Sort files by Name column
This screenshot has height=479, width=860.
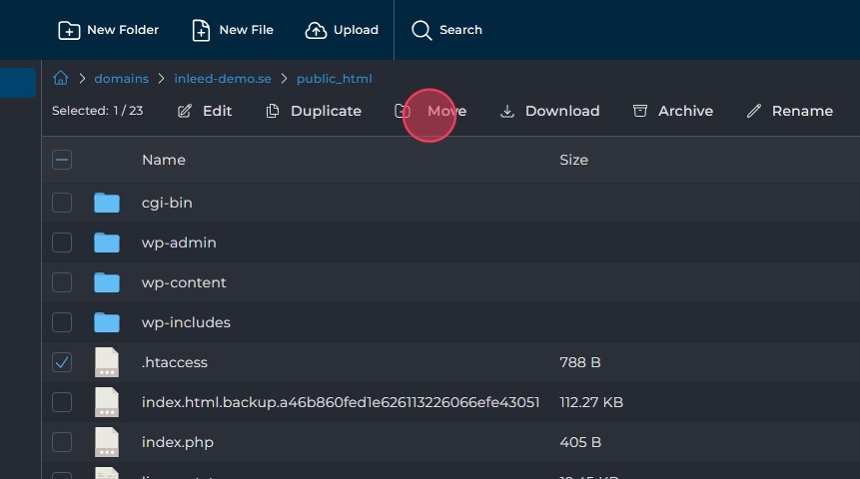[x=163, y=160]
